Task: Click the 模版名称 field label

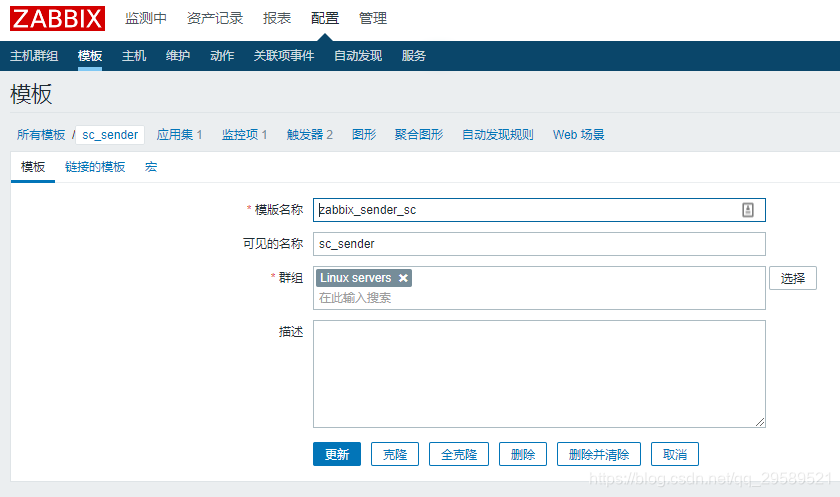Action: click(x=279, y=210)
